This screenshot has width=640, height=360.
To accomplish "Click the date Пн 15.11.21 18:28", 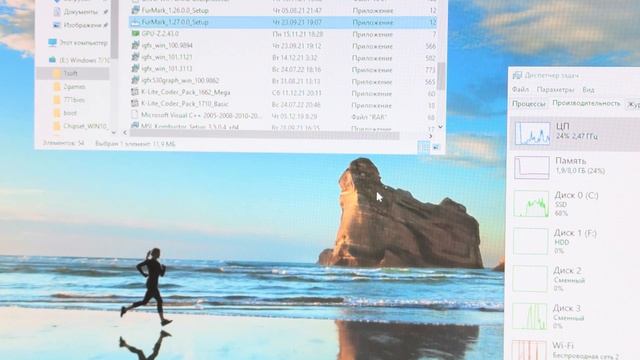I will [x=298, y=34].
